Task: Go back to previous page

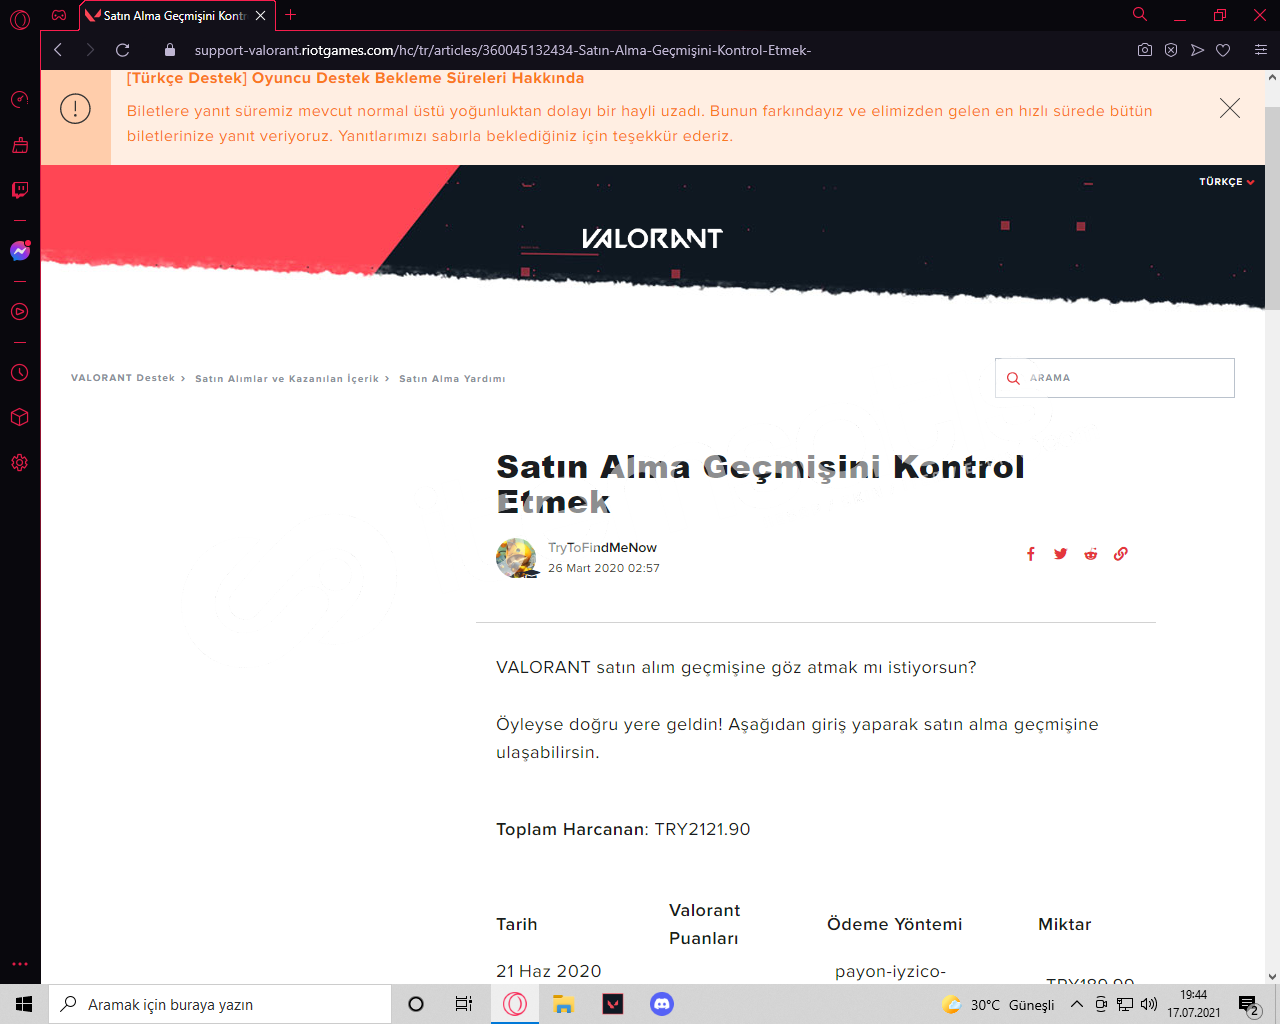Action: tap(58, 50)
